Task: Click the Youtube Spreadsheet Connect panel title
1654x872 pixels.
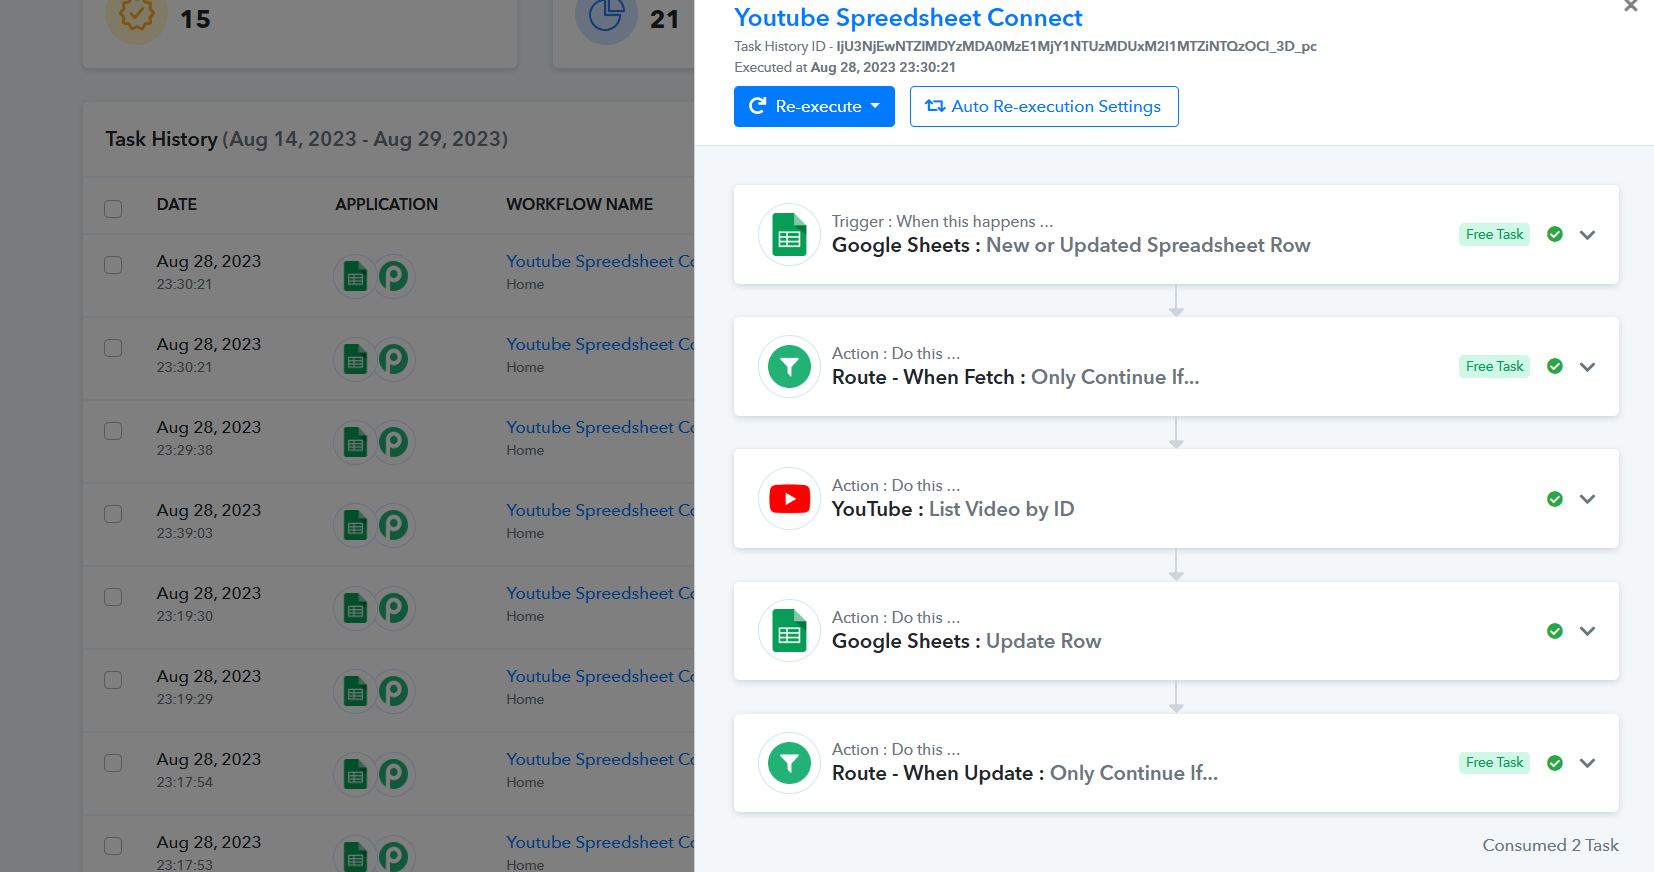Action: 908,17
